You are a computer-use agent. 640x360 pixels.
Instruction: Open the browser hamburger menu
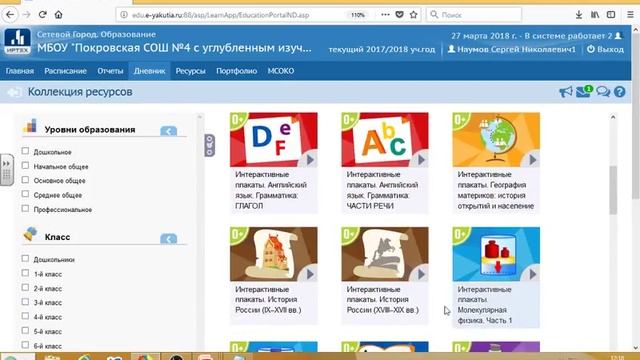pos(630,15)
